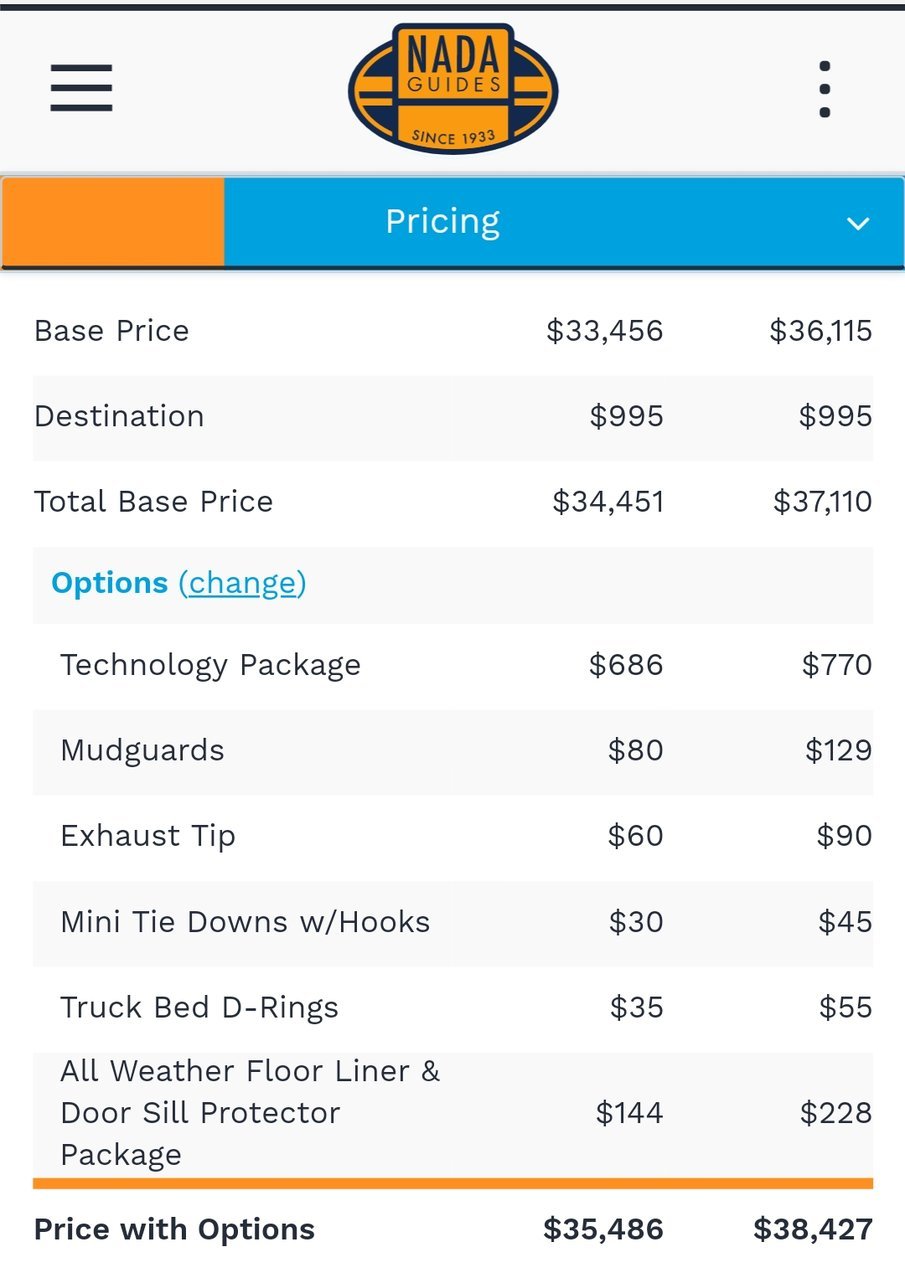Open the hamburger navigation menu
This screenshot has height=1278, width=905.
(x=81, y=88)
